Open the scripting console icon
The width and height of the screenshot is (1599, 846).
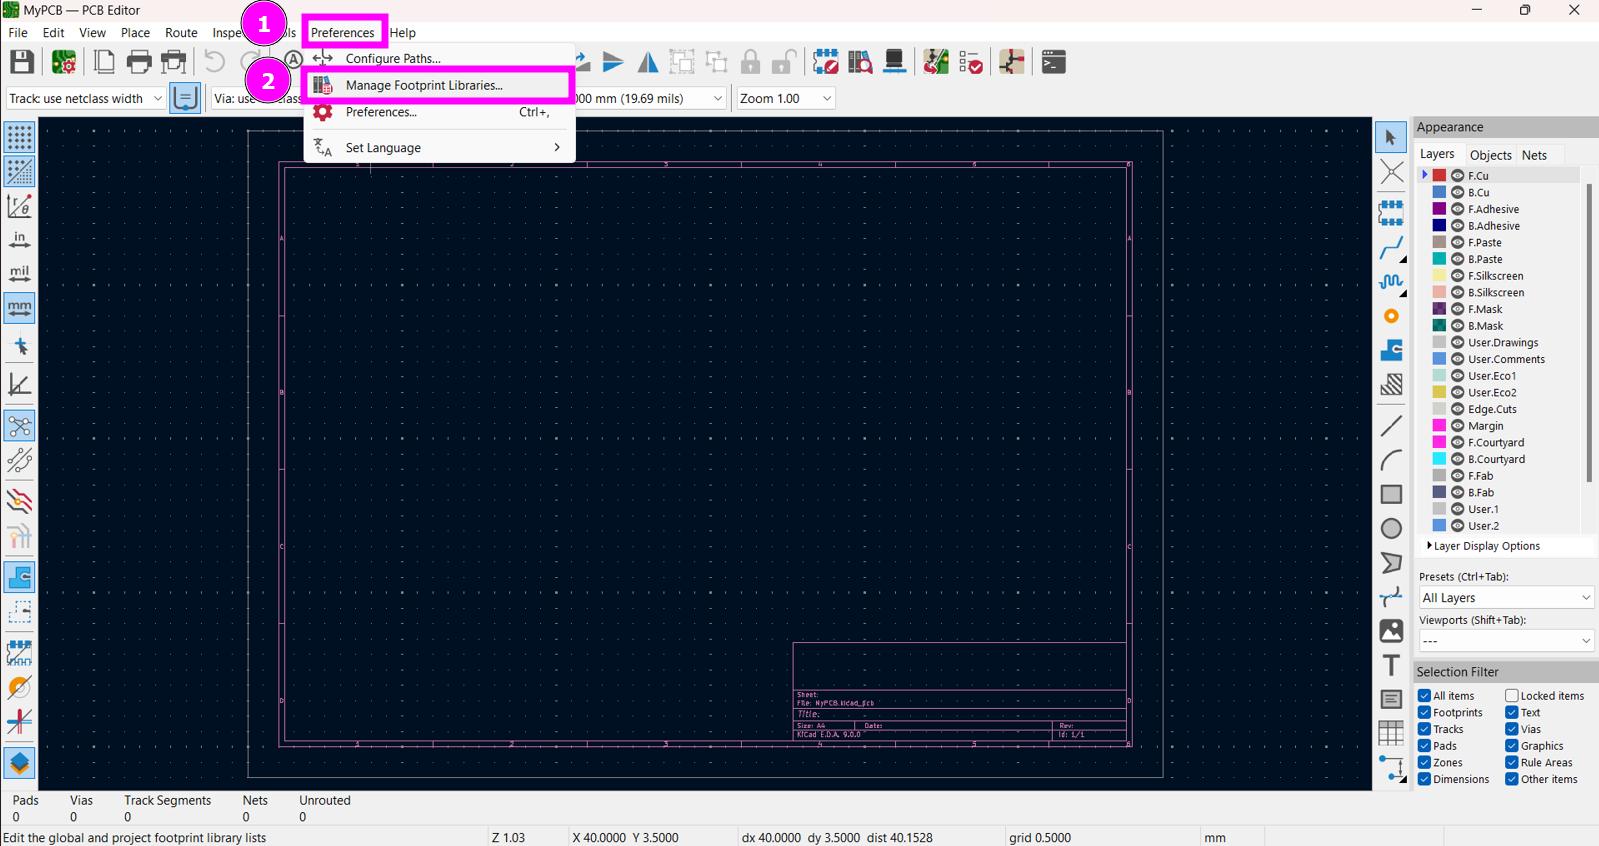tap(1053, 62)
